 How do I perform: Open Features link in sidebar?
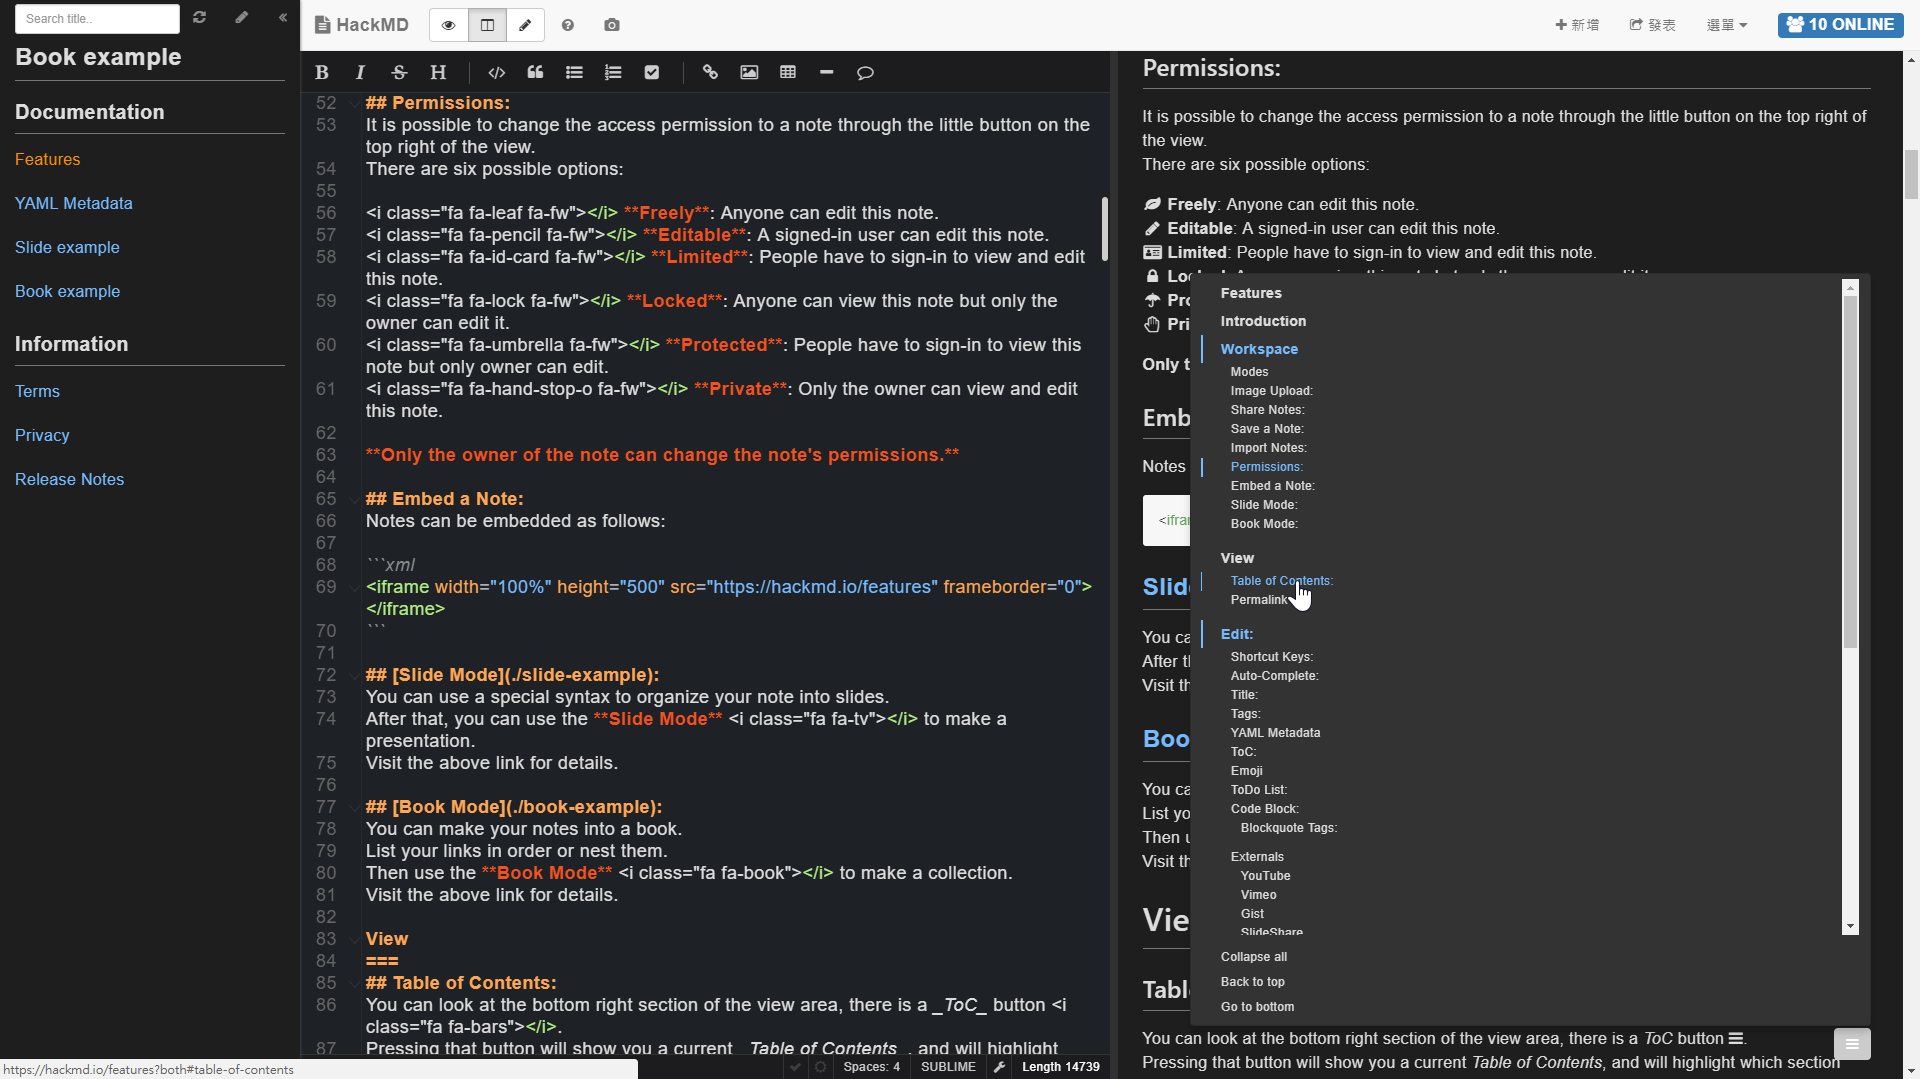47,159
